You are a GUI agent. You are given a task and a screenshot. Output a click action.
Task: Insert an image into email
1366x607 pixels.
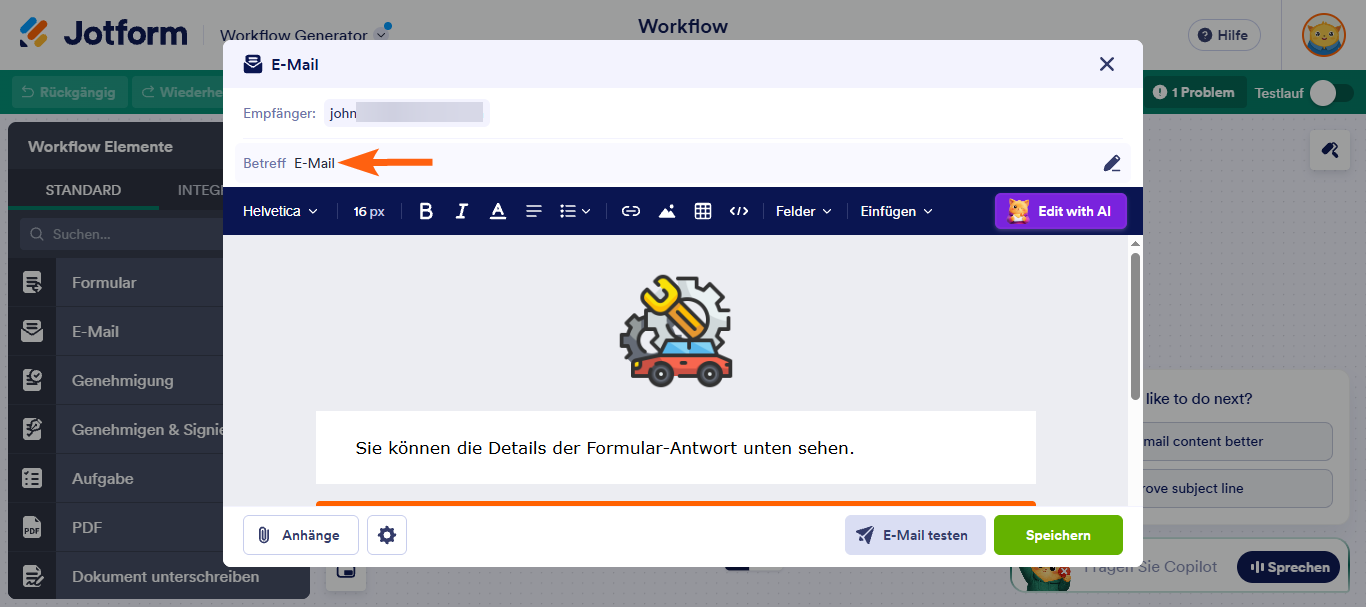(667, 211)
